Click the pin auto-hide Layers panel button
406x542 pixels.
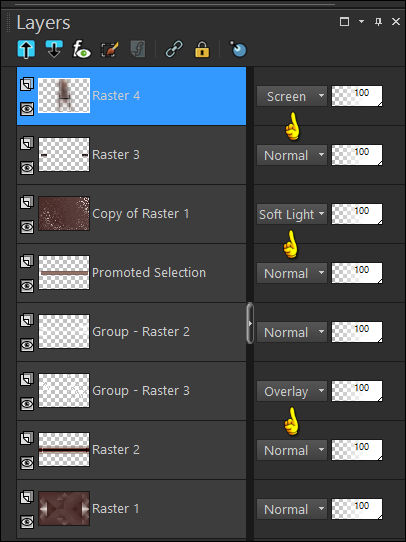pos(378,22)
